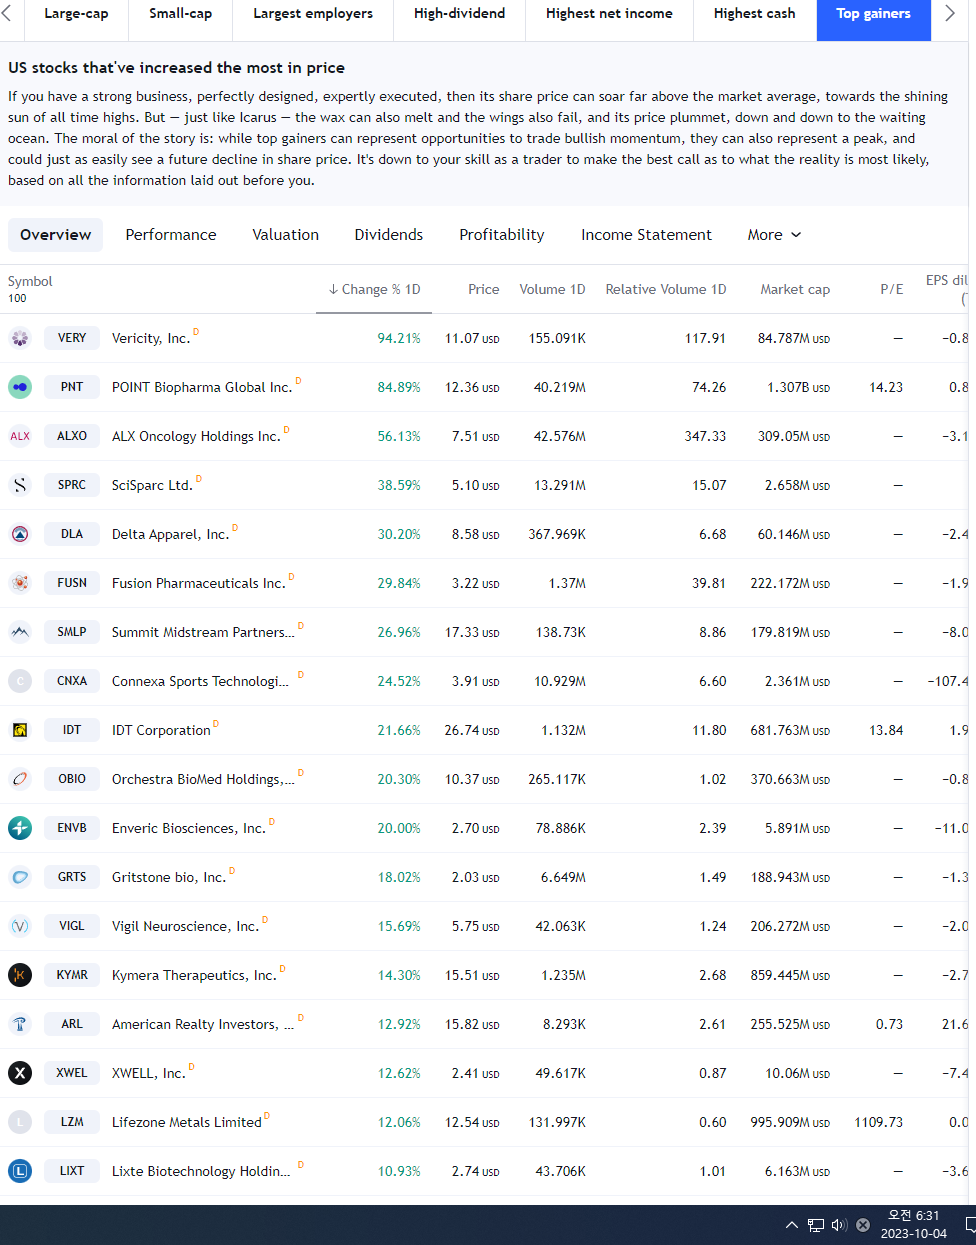Click the SciSparc SPRC logo icon
The image size is (976, 1245).
pyautogui.click(x=20, y=485)
